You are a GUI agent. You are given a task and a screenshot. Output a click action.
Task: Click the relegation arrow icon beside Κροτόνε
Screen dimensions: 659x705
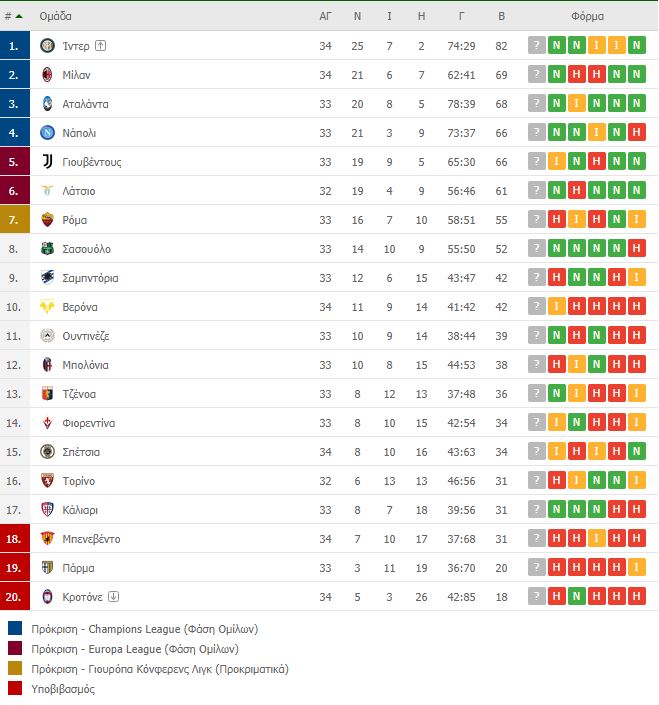pyautogui.click(x=113, y=597)
